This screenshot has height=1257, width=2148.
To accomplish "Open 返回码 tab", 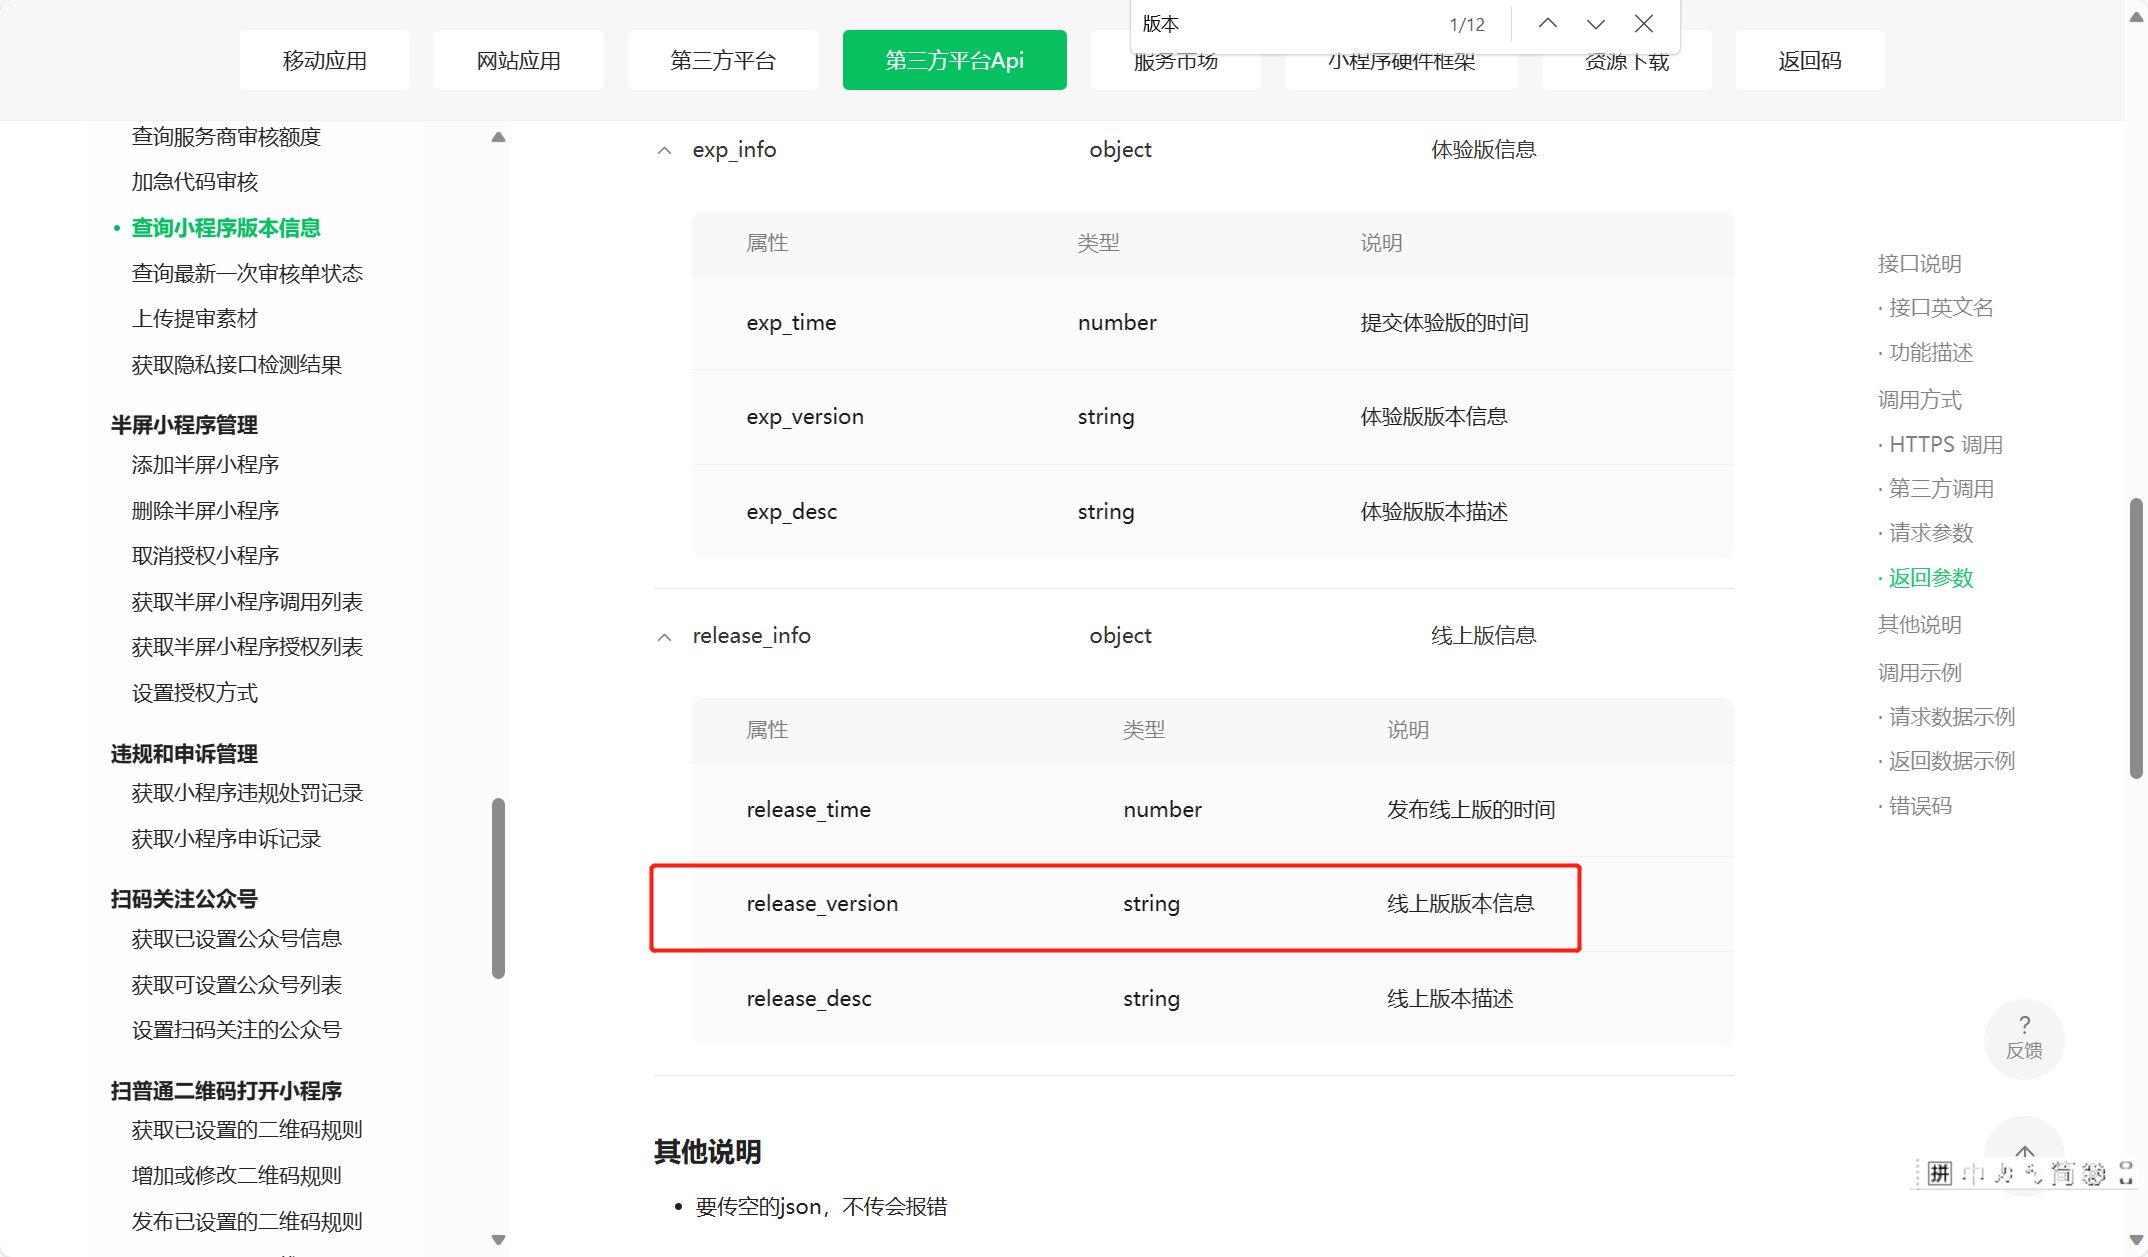I will 1809,60.
